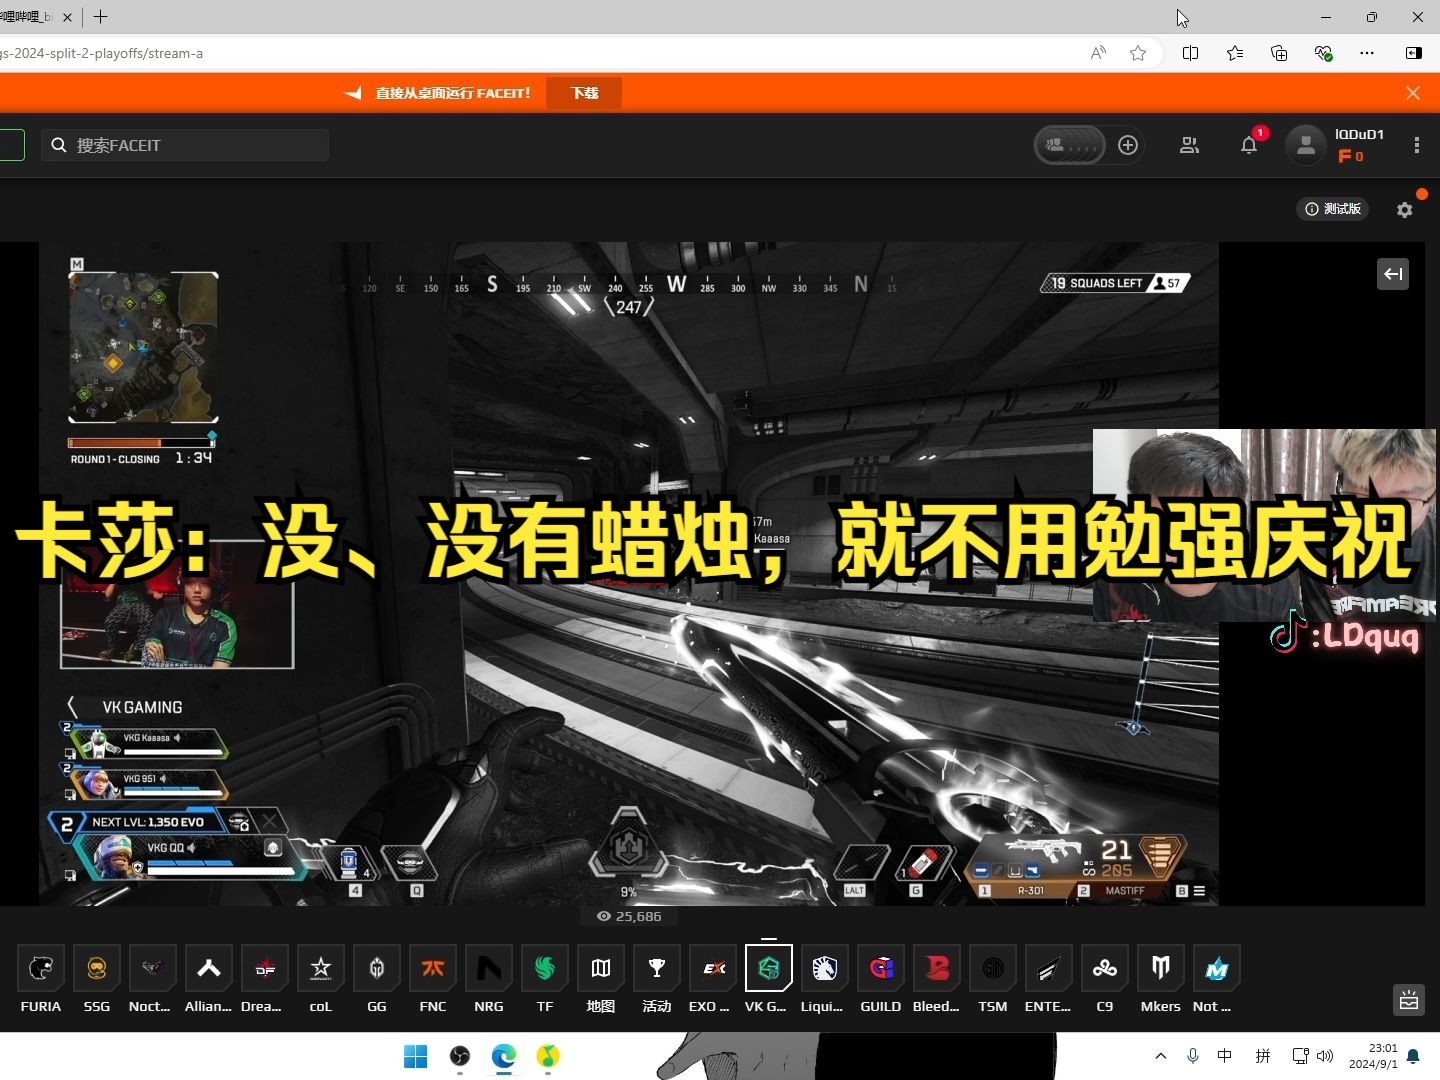Open OBS Studio from taskbar

pyautogui.click(x=459, y=1056)
